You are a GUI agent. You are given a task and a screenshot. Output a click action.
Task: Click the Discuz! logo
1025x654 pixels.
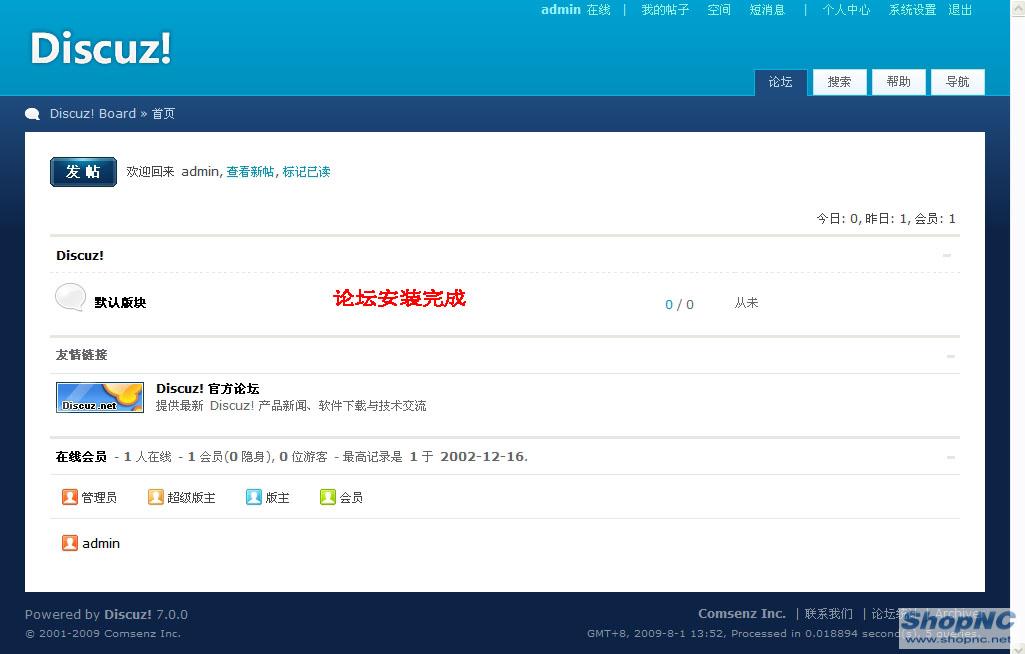pos(101,48)
